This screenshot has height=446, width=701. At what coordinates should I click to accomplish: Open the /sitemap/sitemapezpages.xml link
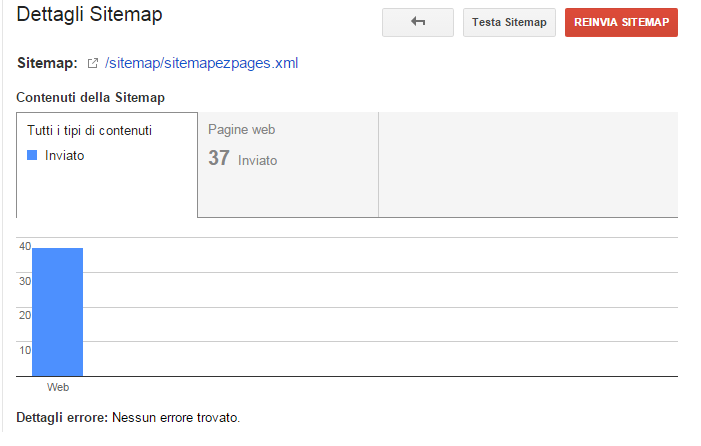click(202, 63)
